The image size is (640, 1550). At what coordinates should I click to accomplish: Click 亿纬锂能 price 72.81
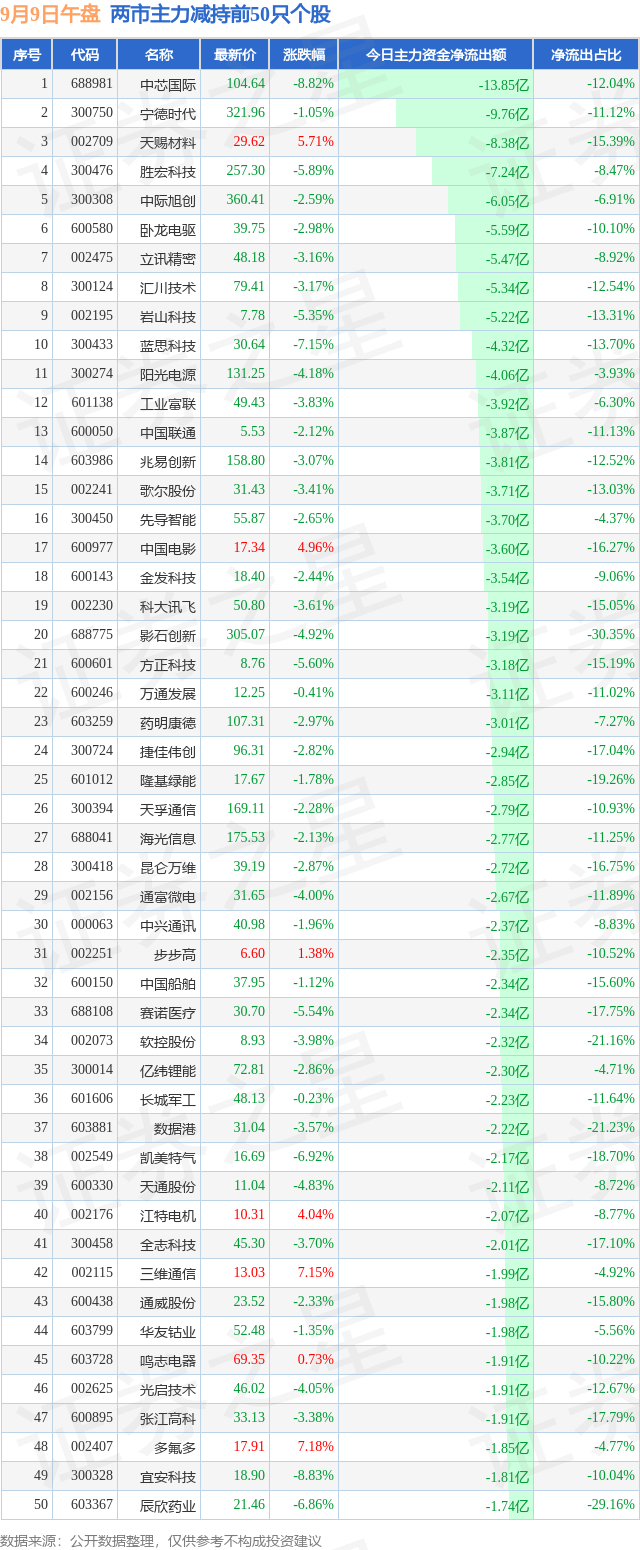click(x=249, y=1070)
